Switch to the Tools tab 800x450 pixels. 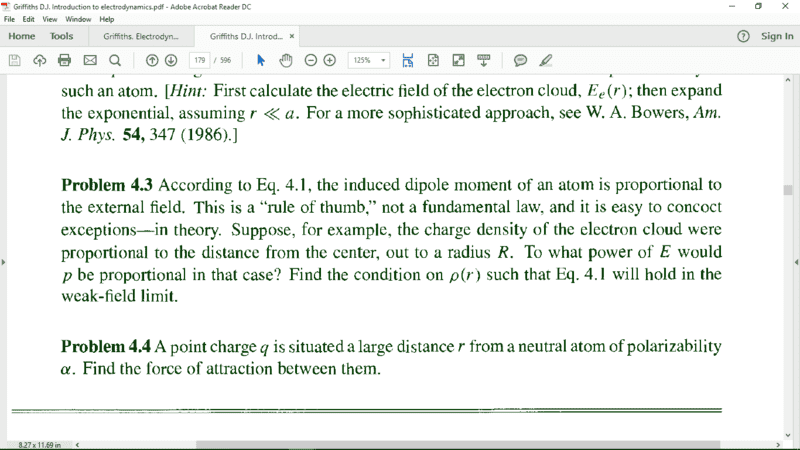coord(61,36)
